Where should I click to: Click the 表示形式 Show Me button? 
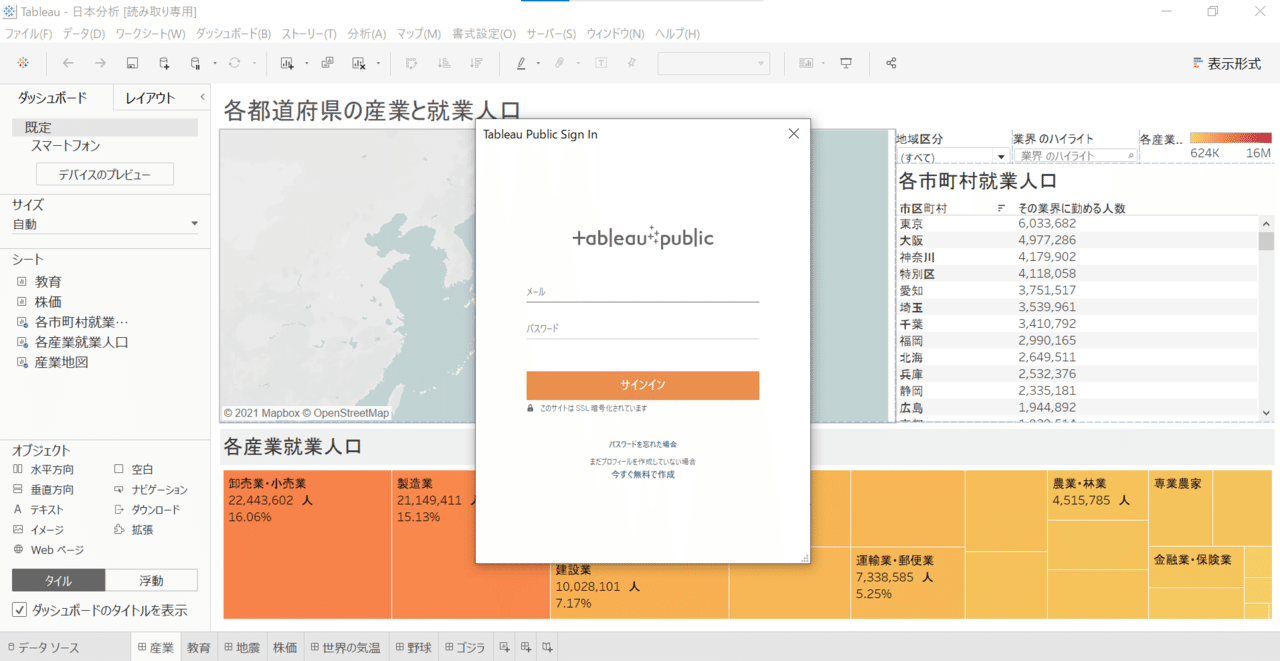coord(1227,63)
